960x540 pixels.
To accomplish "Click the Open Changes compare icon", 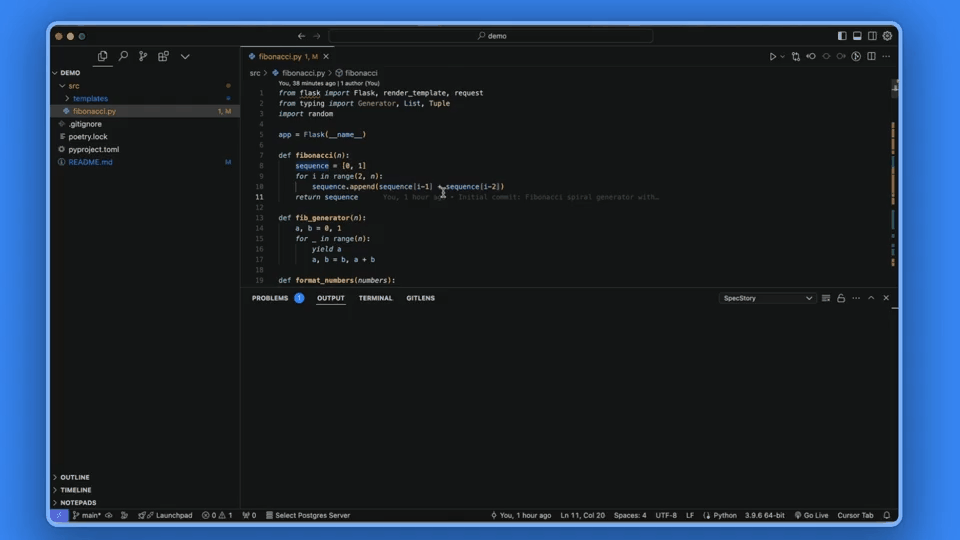I will pyautogui.click(x=796, y=57).
